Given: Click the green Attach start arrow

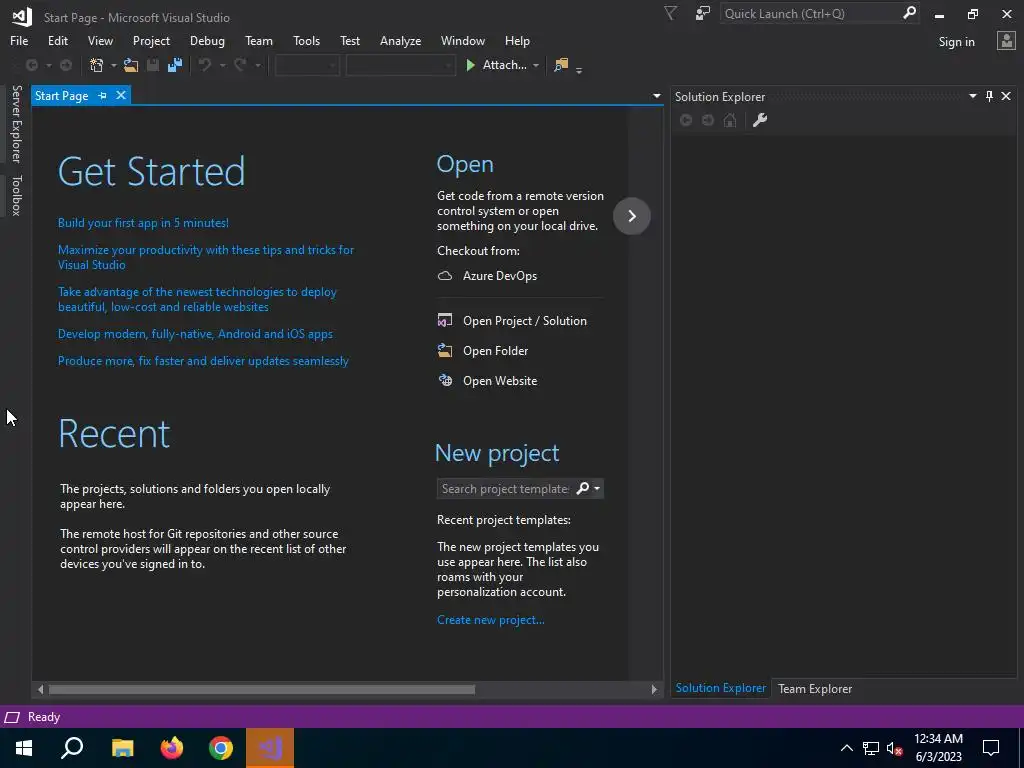Looking at the screenshot, I should point(470,65).
